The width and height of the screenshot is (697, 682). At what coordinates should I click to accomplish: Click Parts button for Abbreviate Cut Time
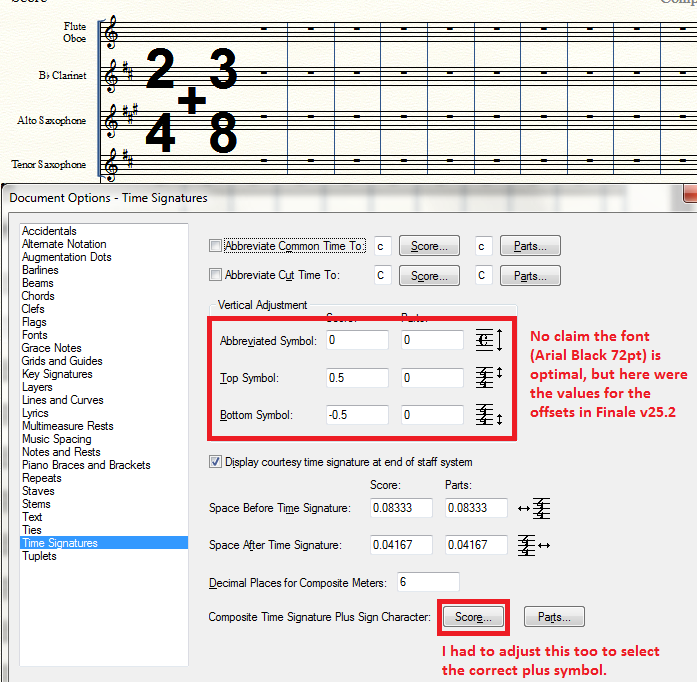(530, 276)
